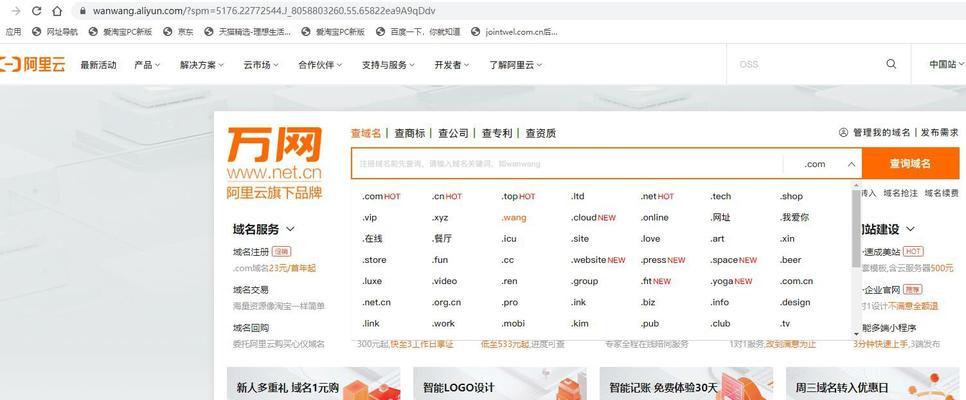This screenshot has width=966, height=400.
Task: Switch to the 查专利 tab
Action: [497, 133]
